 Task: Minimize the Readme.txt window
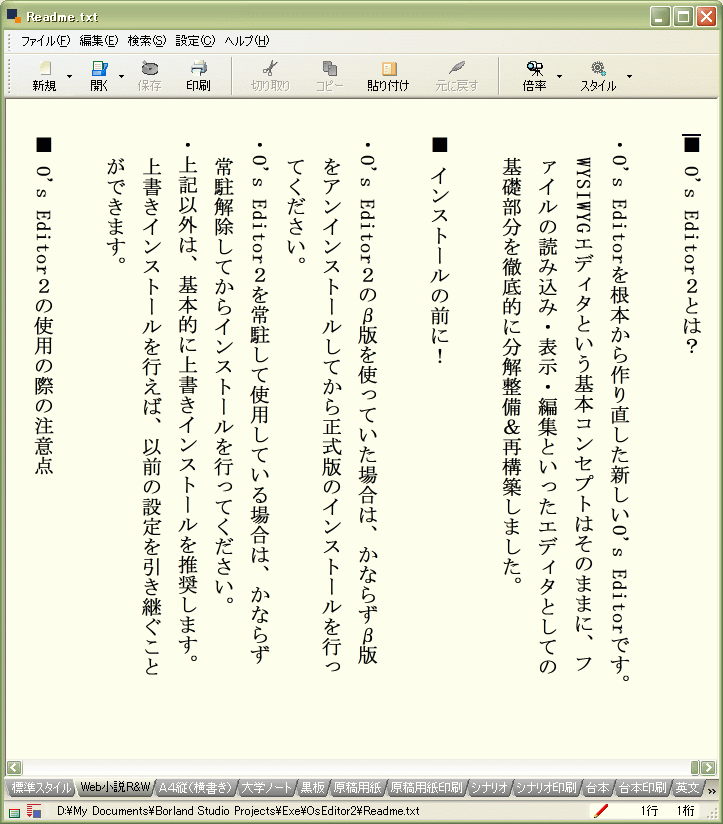[660, 16]
